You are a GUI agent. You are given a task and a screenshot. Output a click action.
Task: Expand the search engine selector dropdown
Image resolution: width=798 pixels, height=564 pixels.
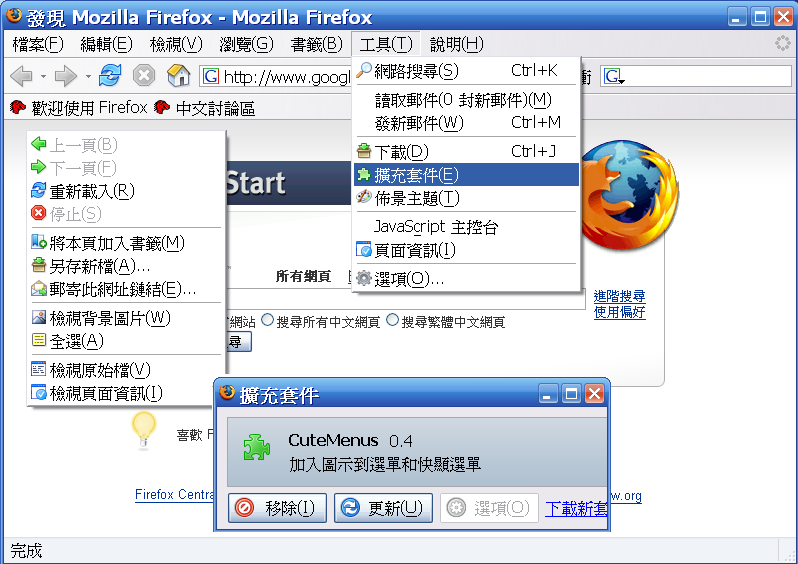pos(614,77)
